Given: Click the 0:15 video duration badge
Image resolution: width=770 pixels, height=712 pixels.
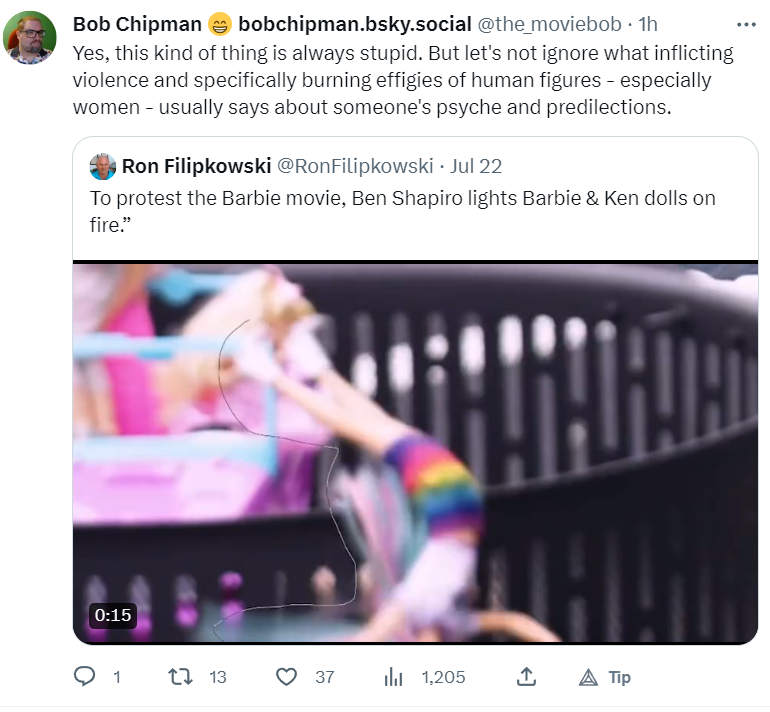Looking at the screenshot, I should (113, 615).
